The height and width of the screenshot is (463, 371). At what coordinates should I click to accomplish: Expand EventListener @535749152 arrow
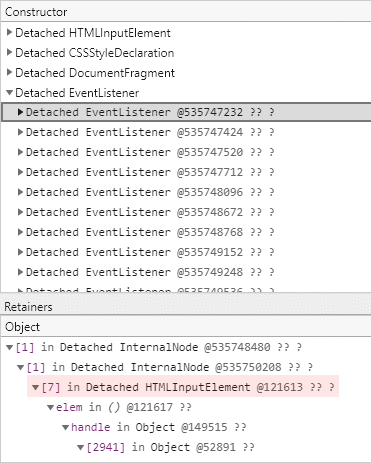coord(20,252)
